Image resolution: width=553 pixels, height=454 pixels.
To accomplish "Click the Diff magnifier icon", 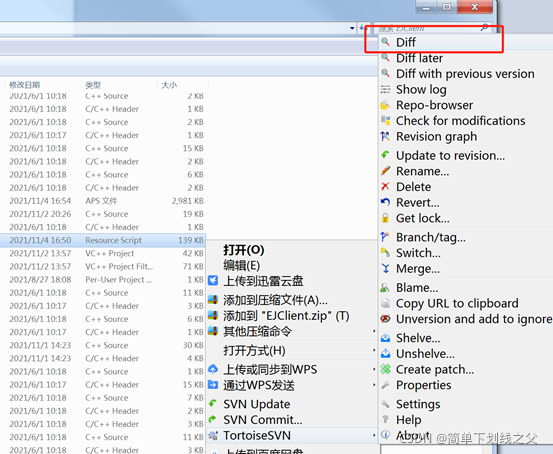I will (385, 42).
